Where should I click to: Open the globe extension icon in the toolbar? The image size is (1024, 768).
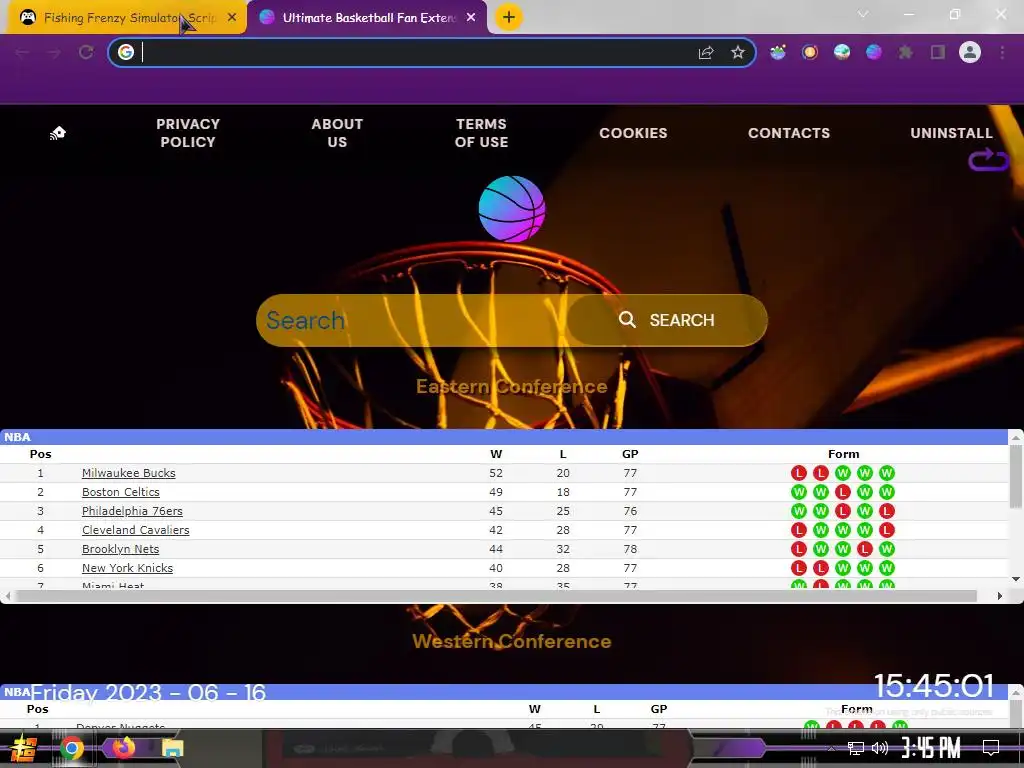(x=842, y=52)
